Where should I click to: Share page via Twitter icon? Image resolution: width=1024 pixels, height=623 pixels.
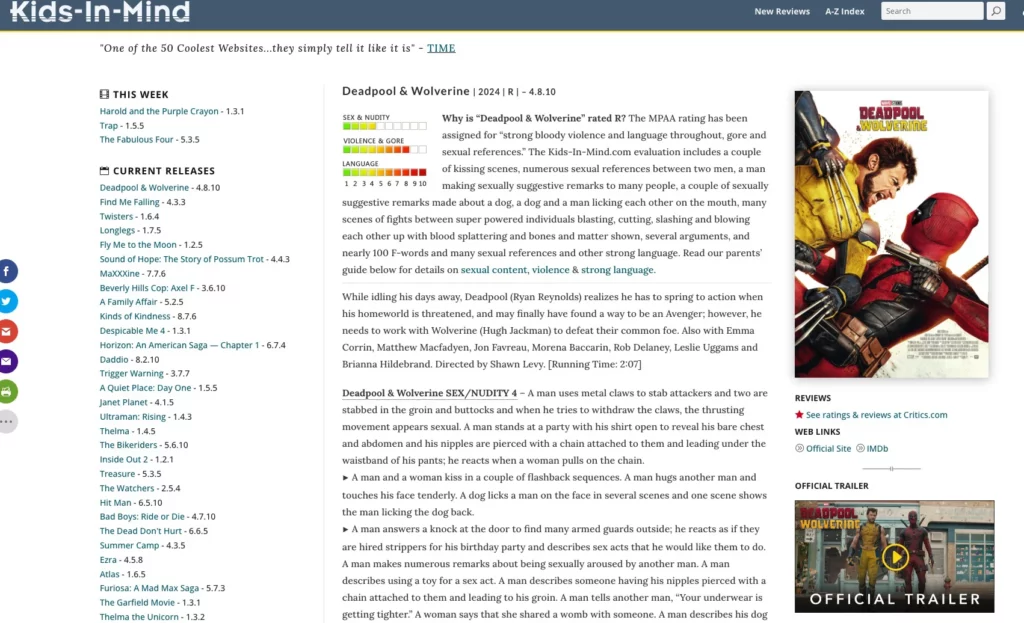point(7,301)
